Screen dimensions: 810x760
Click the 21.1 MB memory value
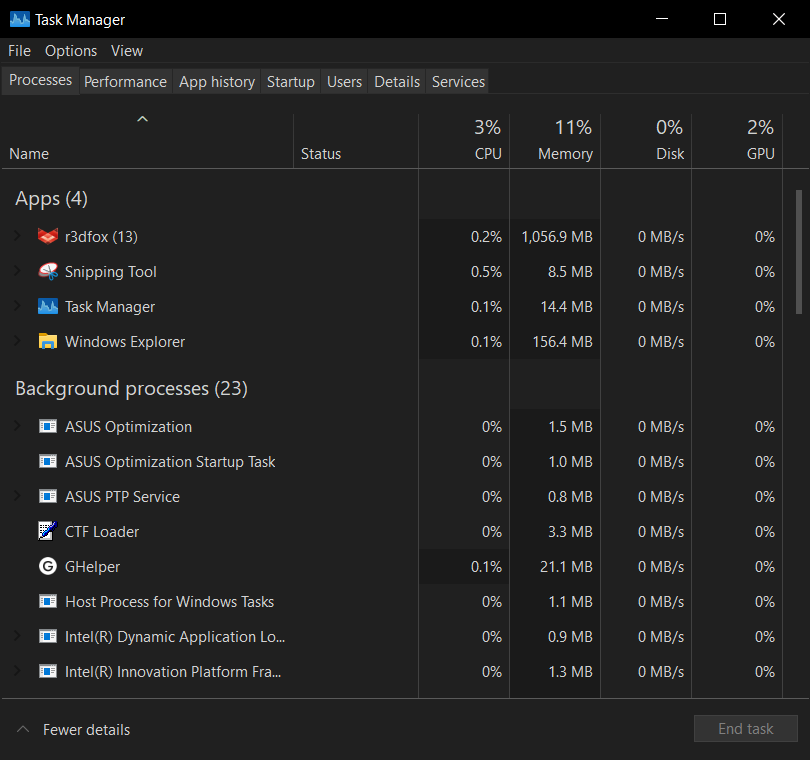click(x=566, y=567)
